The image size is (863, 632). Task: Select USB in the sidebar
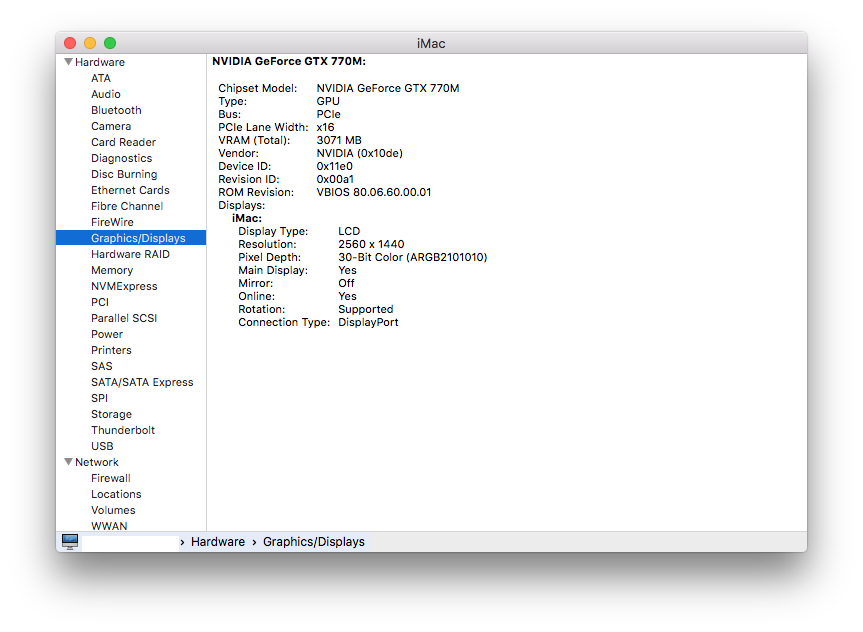[x=102, y=445]
